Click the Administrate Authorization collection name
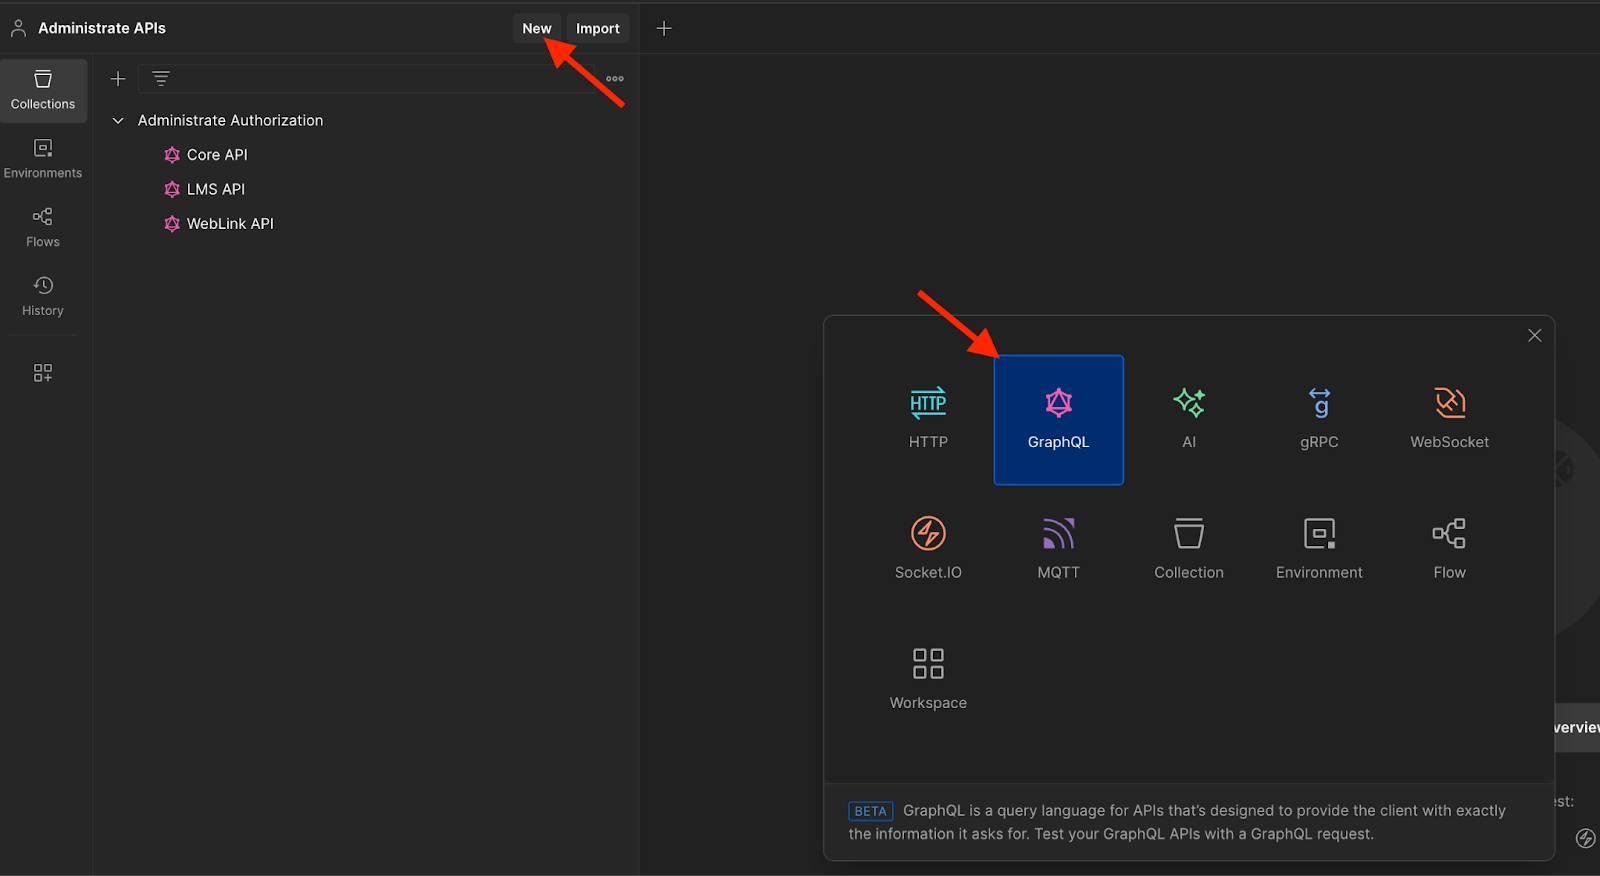1600x876 pixels. [230, 120]
